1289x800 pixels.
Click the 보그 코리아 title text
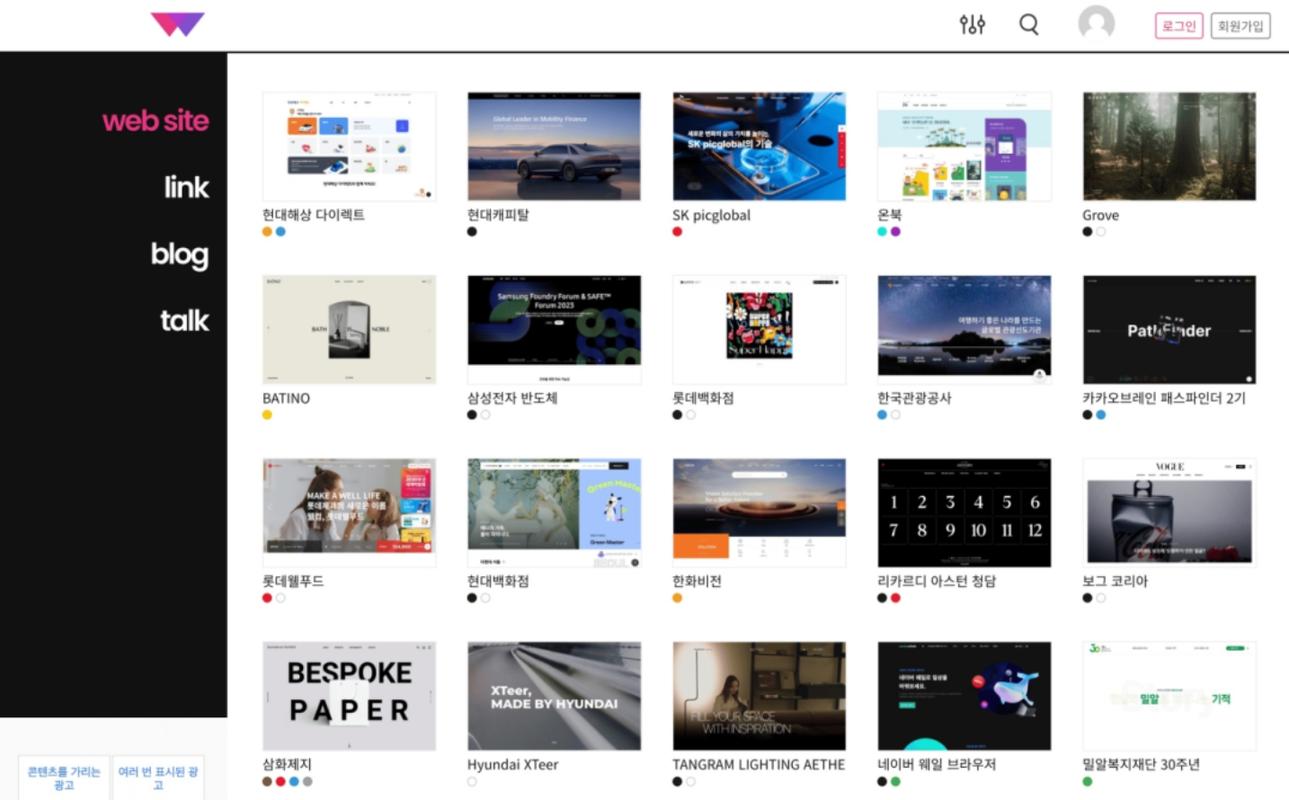click(1115, 581)
